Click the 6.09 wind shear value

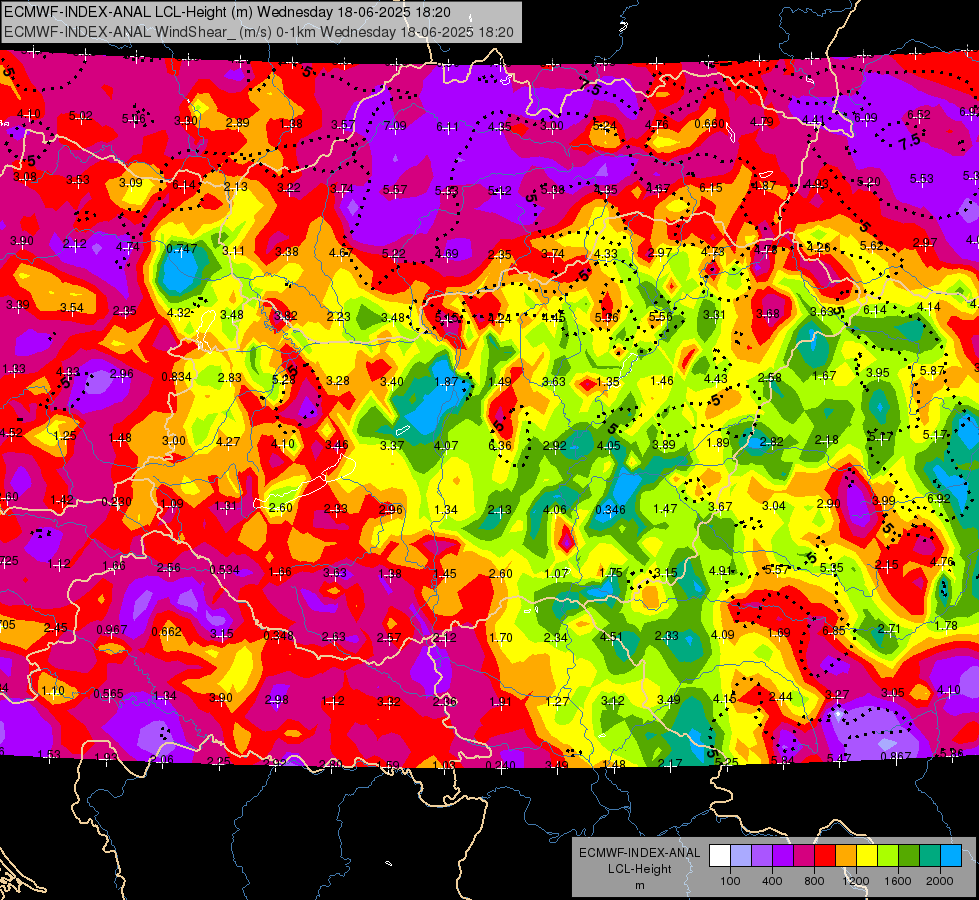[x=865, y=117]
